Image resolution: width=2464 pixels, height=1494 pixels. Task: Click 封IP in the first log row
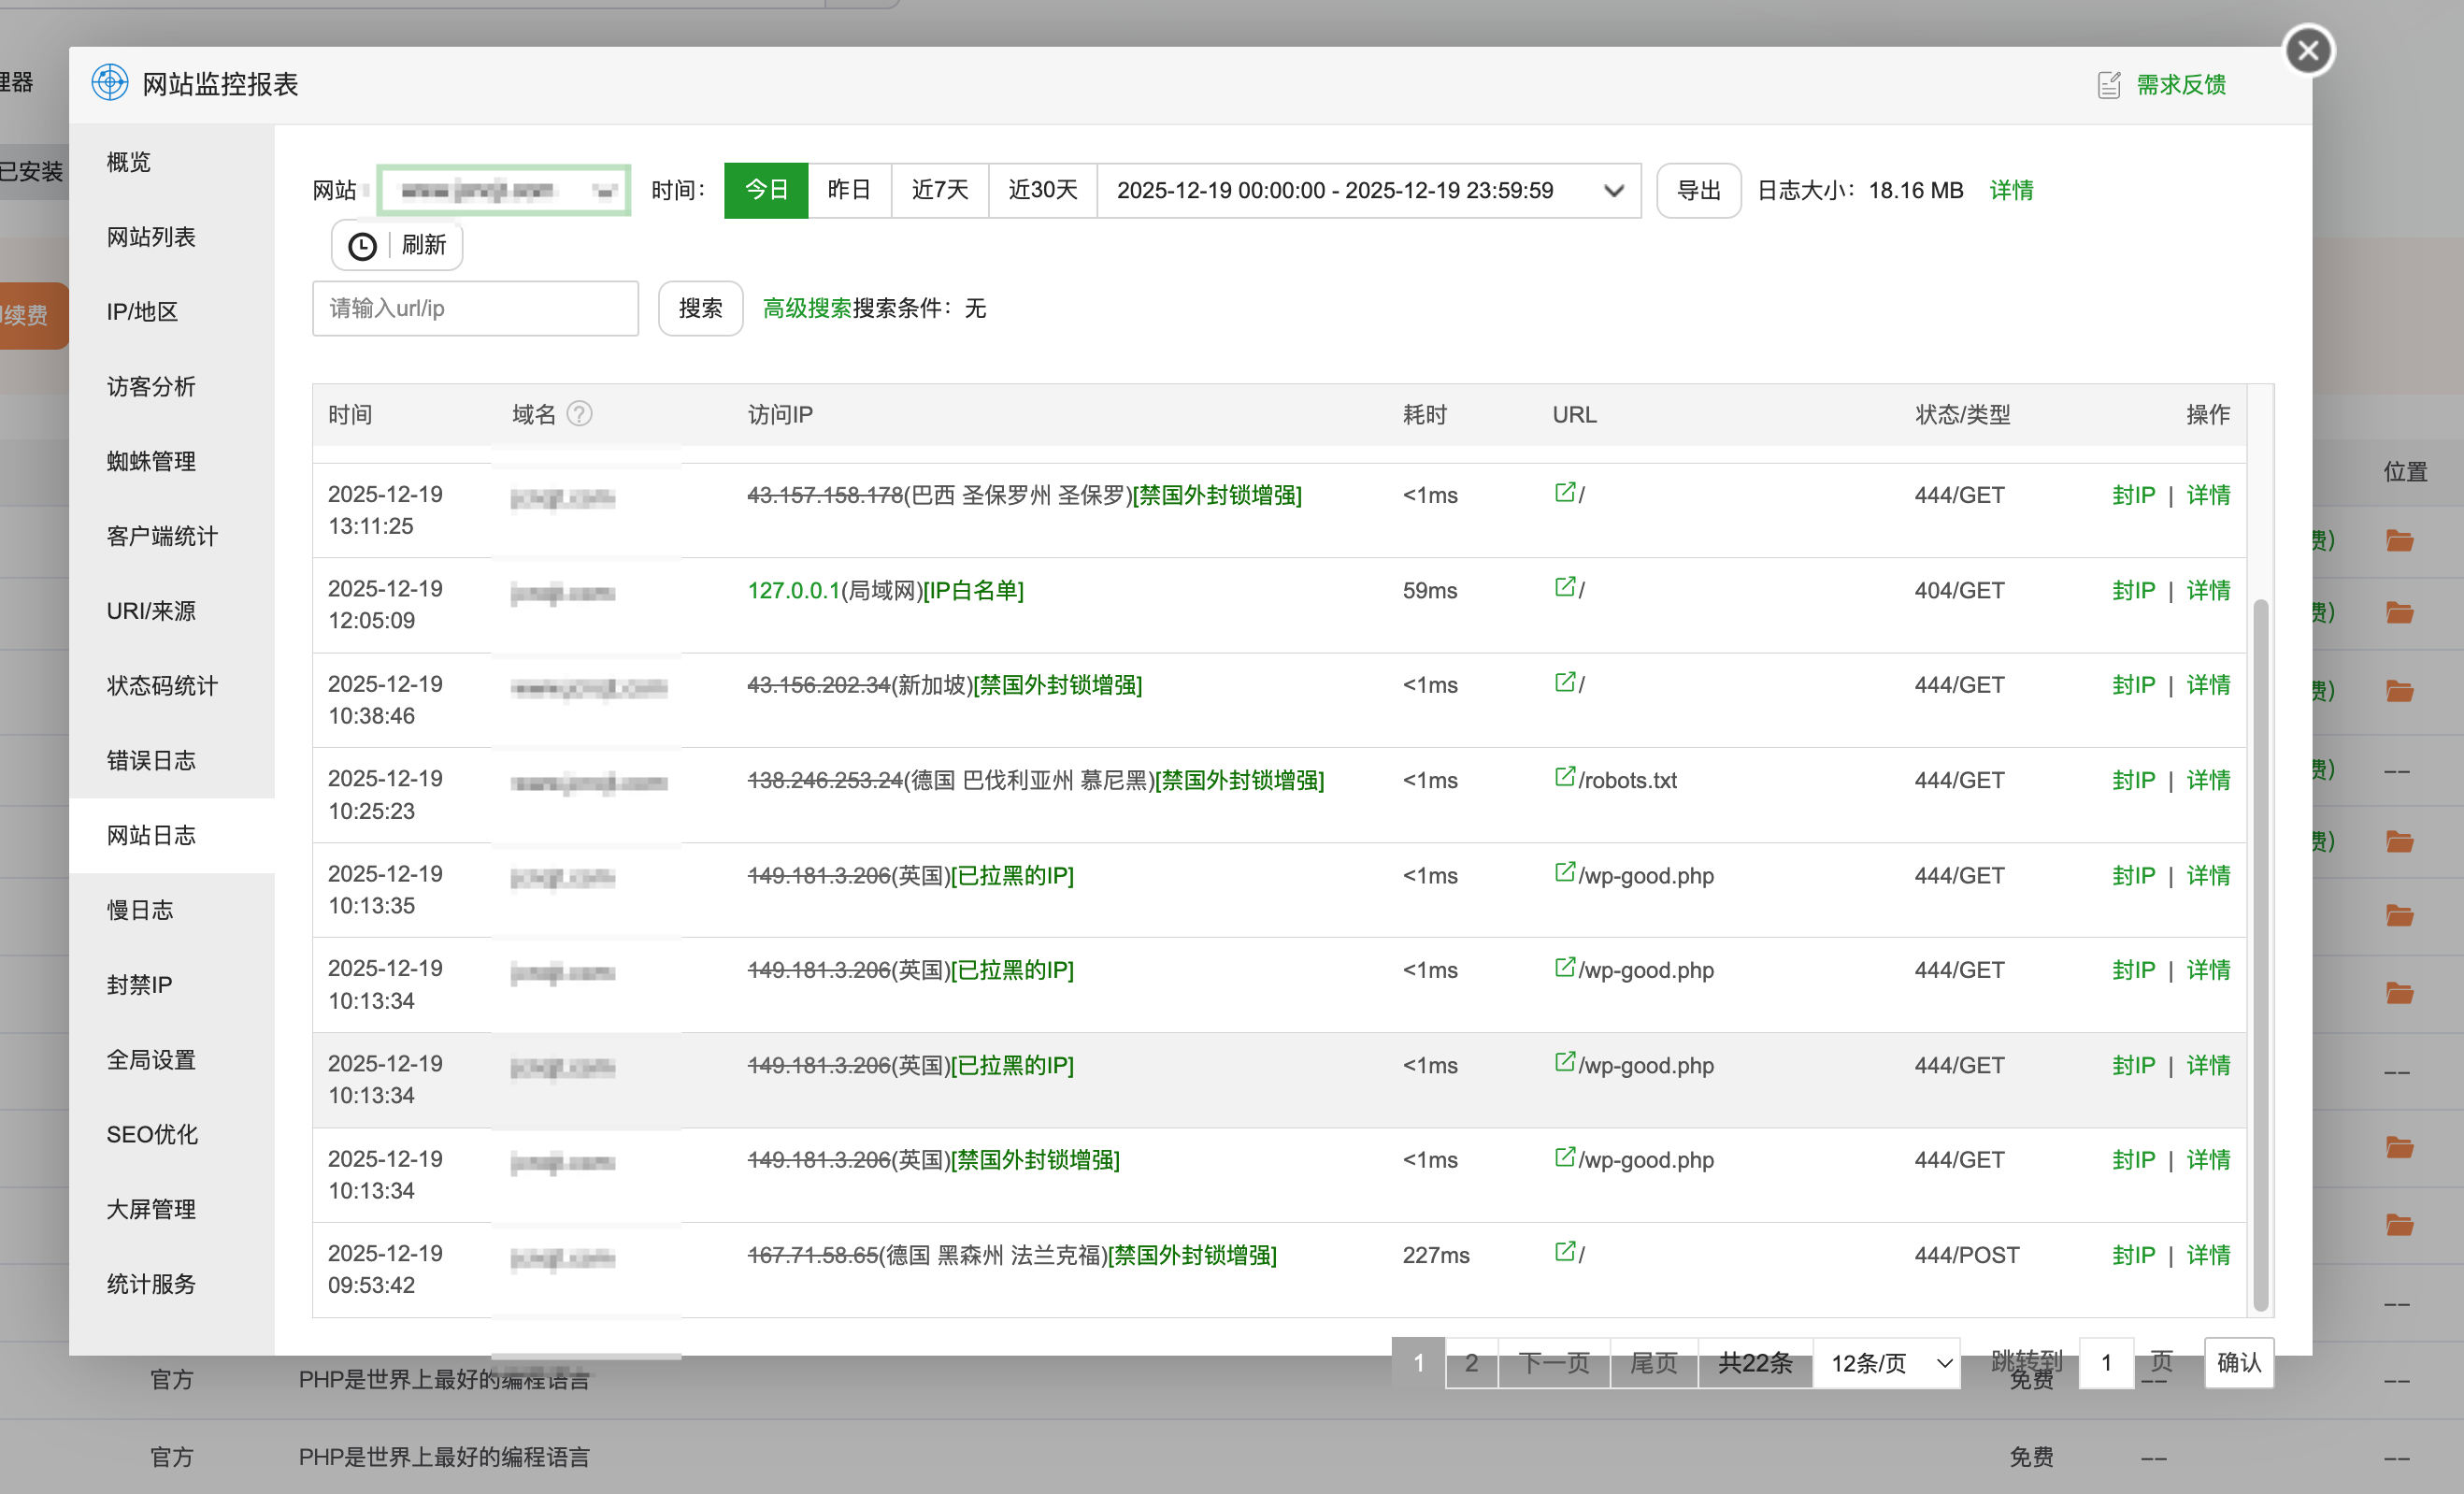click(x=2133, y=494)
